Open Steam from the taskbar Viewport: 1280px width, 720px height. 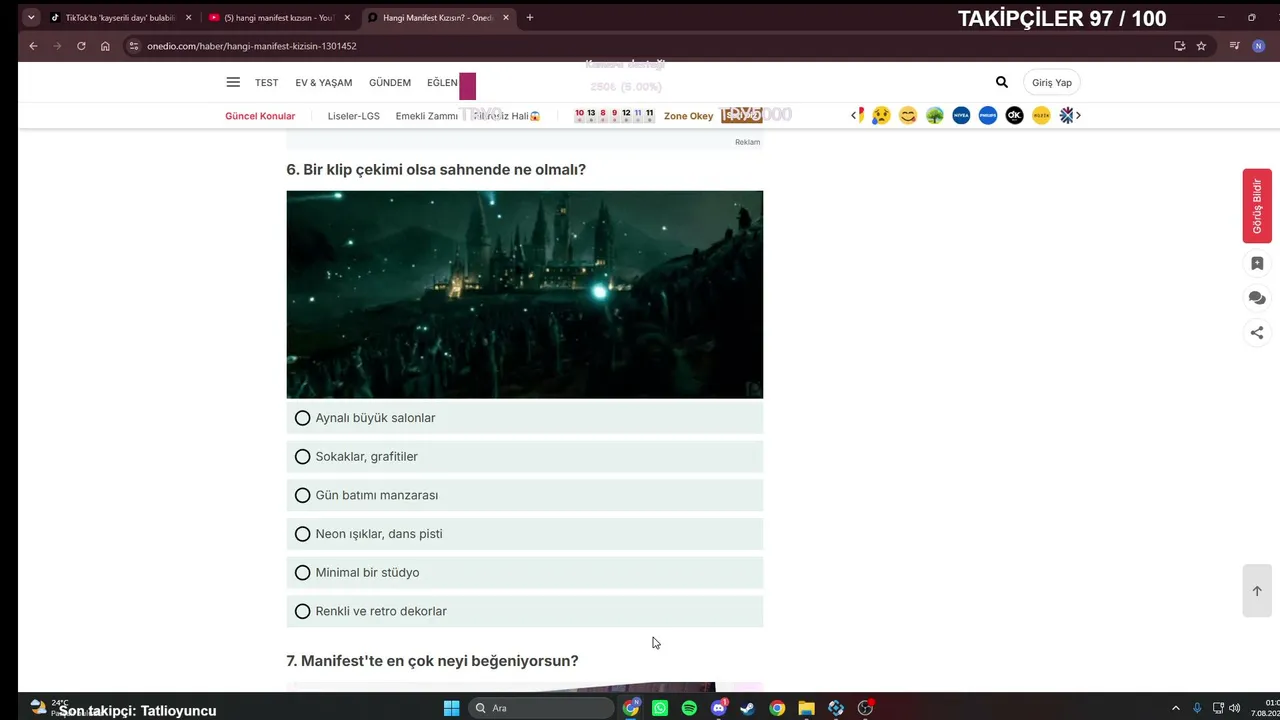click(x=747, y=708)
